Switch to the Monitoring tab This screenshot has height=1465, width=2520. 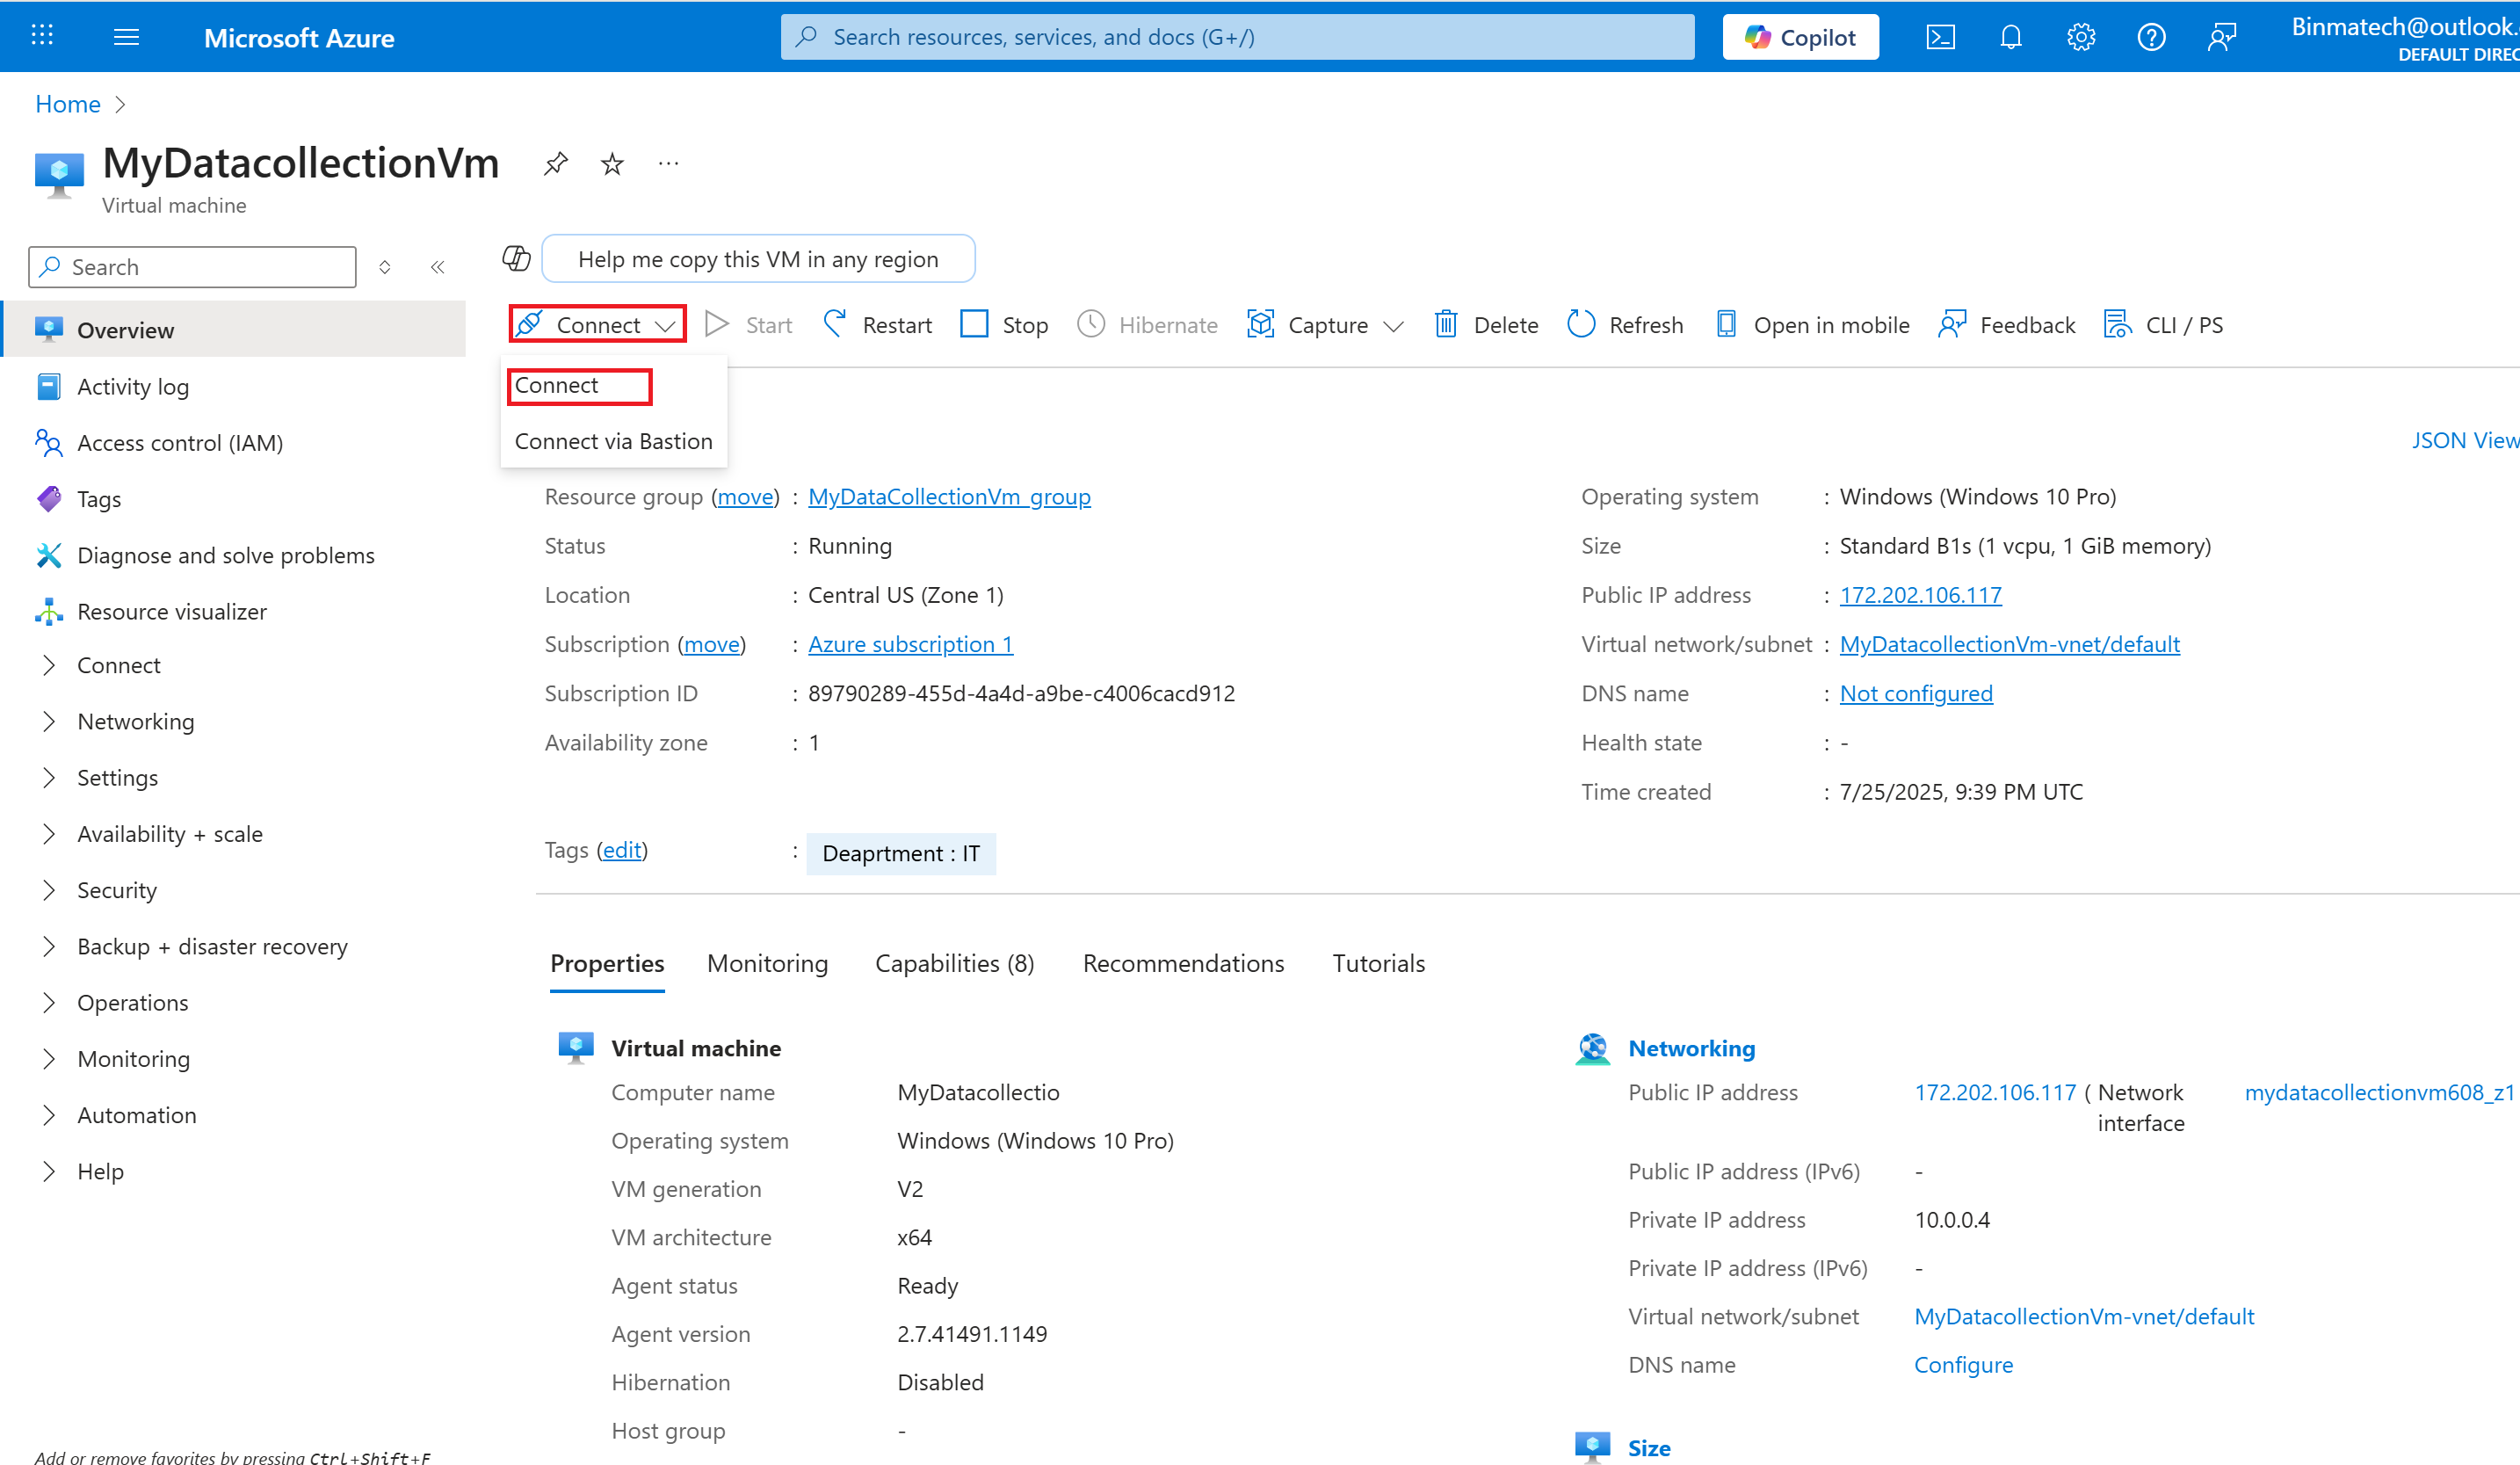click(x=767, y=963)
